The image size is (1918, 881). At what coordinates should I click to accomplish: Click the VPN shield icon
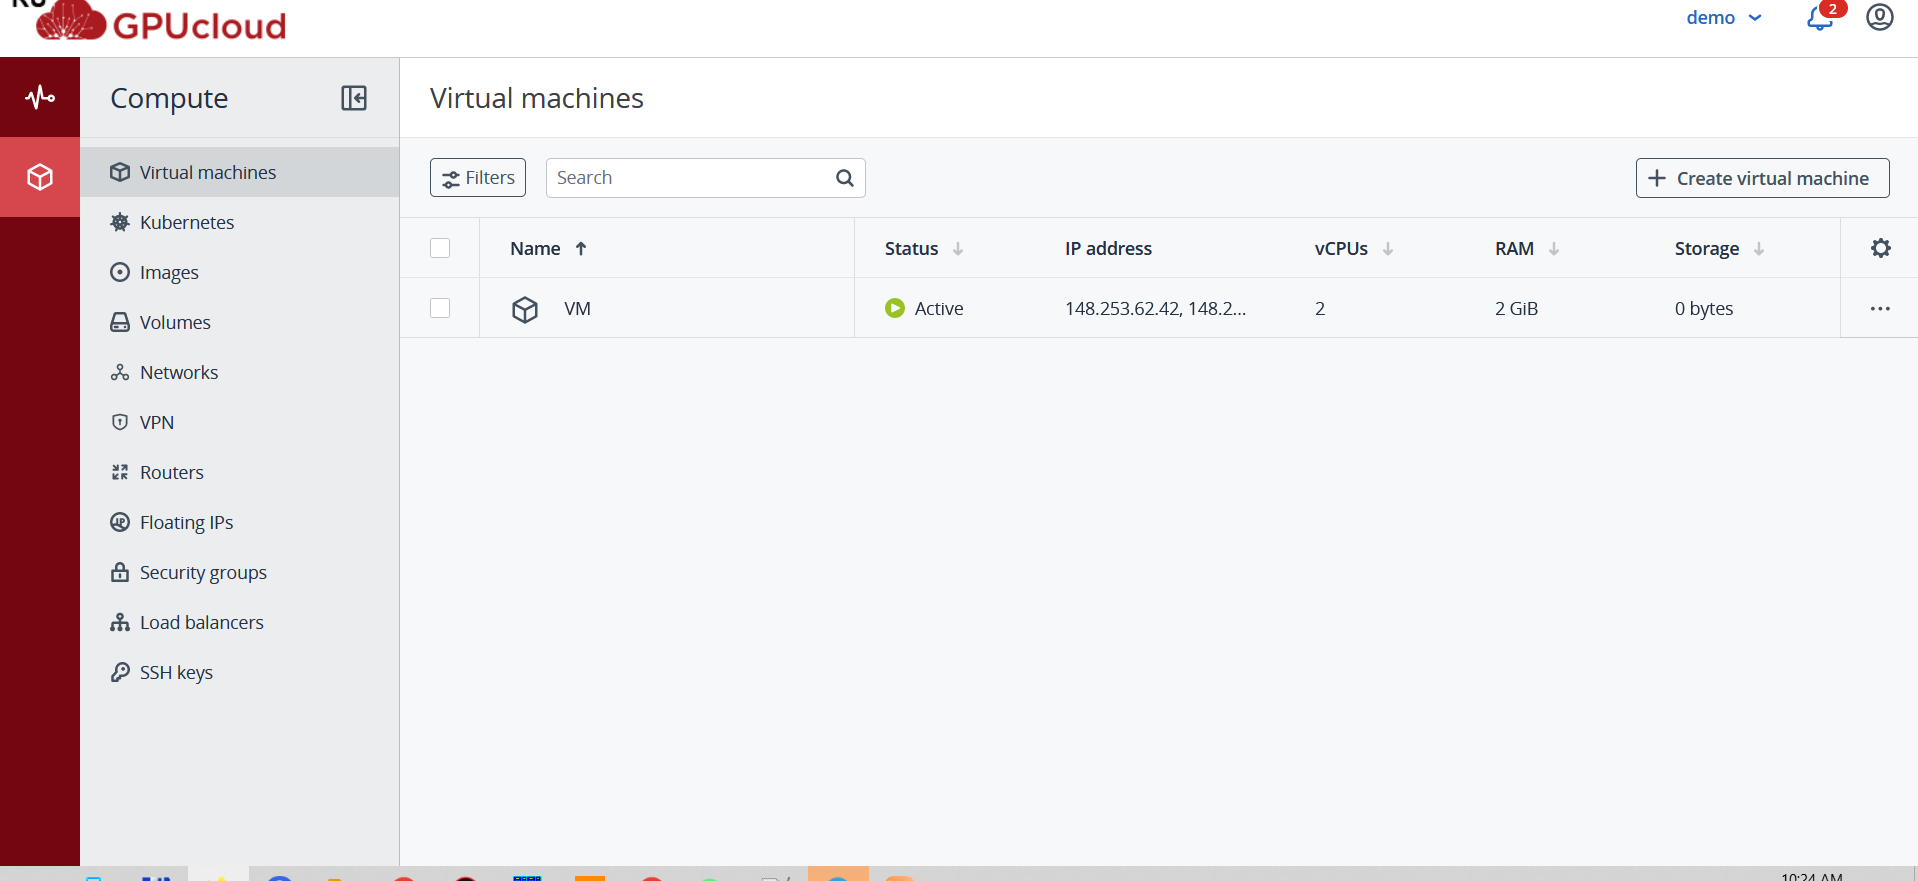120,422
